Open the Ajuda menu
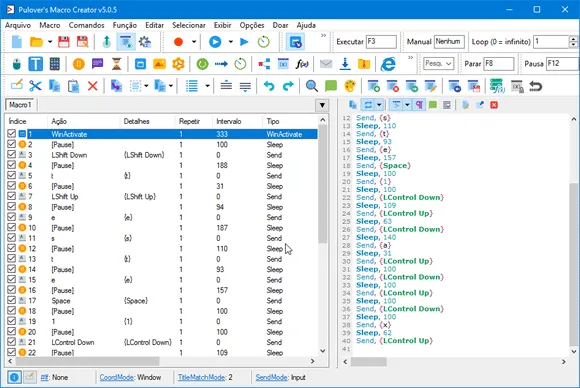Viewport: 580px width, 388px height. click(x=306, y=25)
